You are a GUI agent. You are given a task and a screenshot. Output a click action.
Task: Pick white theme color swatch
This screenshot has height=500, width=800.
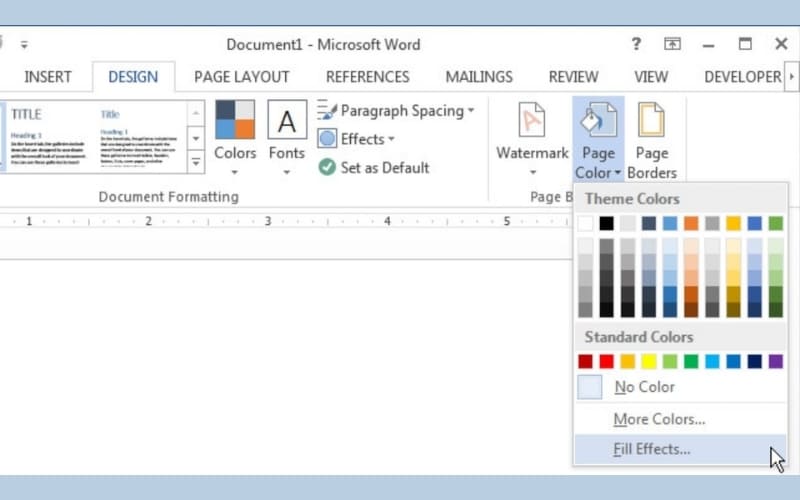585,223
